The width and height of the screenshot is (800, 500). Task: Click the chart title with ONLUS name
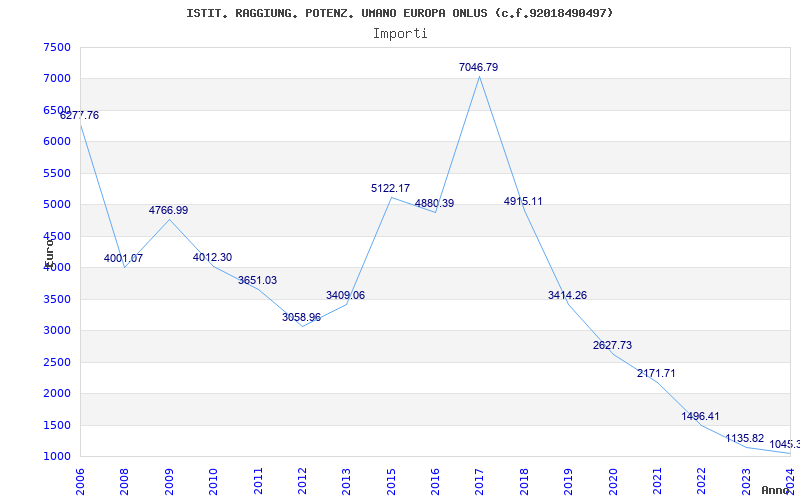399,13
